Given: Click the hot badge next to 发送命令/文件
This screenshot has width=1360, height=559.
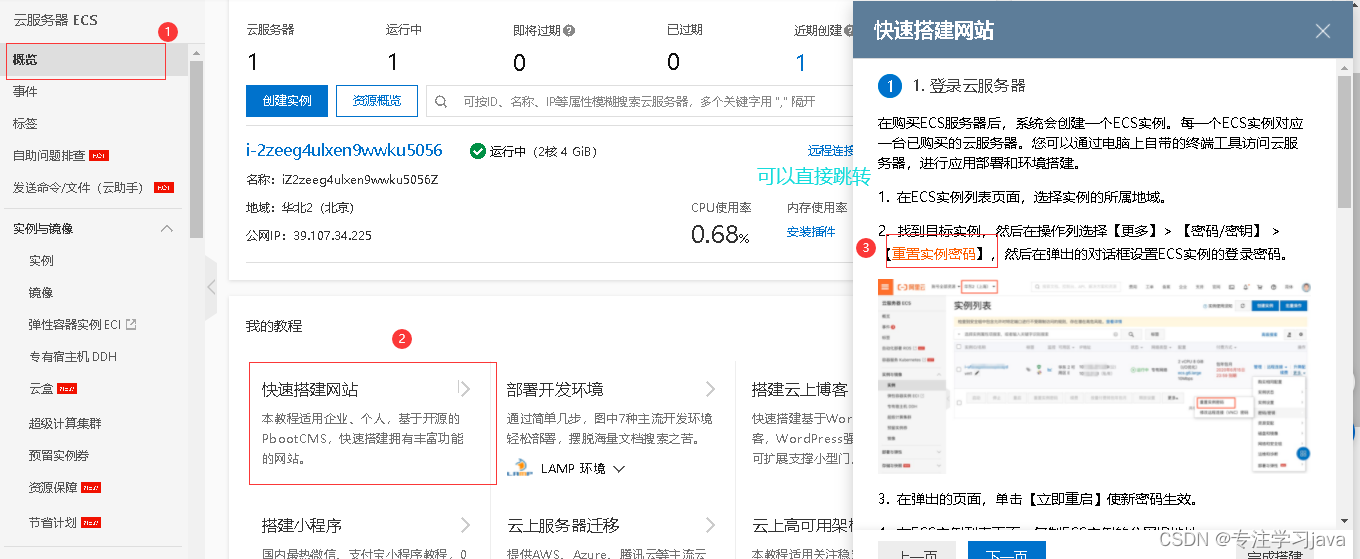Looking at the screenshot, I should pyautogui.click(x=164, y=187).
